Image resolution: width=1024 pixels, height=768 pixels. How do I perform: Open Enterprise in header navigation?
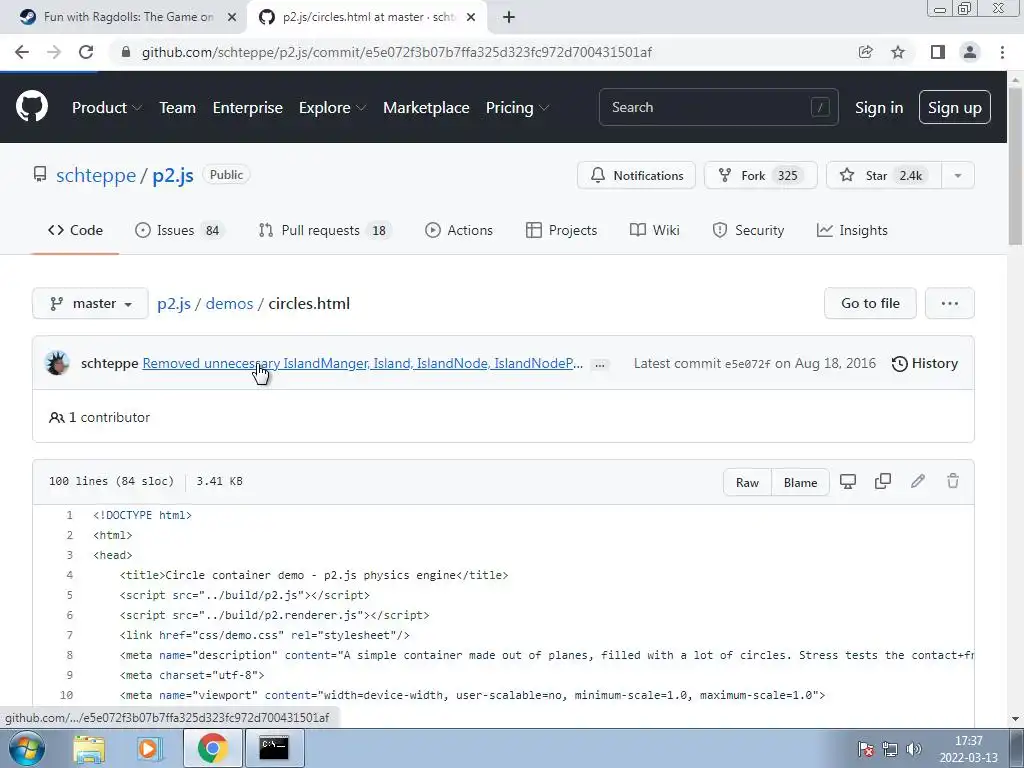point(248,108)
